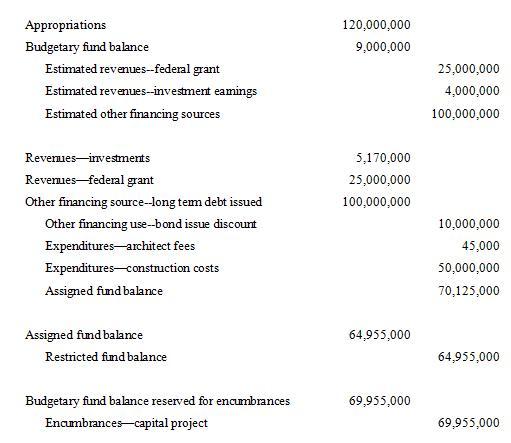Select the 5,170,000 debit amount
The height and width of the screenshot is (443, 511).
pos(383,158)
